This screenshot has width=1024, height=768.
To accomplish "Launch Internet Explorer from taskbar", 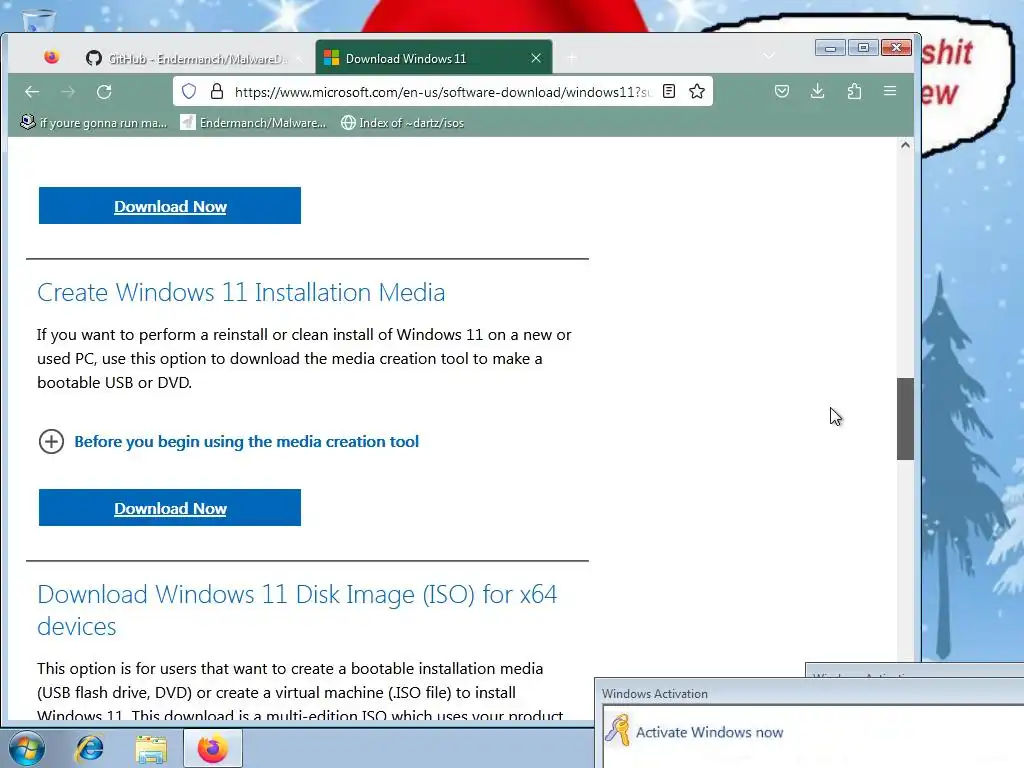I will pos(89,748).
